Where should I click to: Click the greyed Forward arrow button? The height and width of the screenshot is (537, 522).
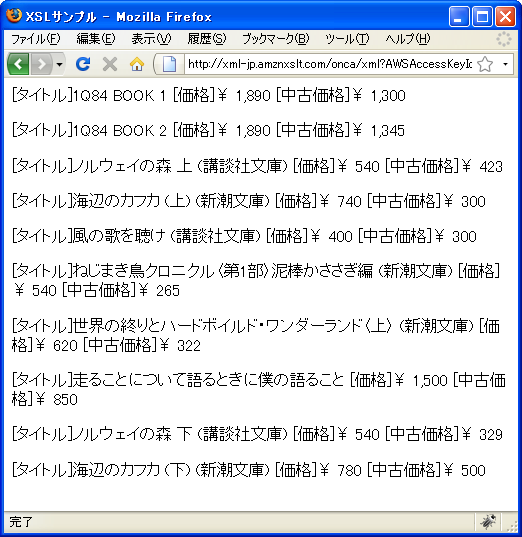(x=41, y=64)
